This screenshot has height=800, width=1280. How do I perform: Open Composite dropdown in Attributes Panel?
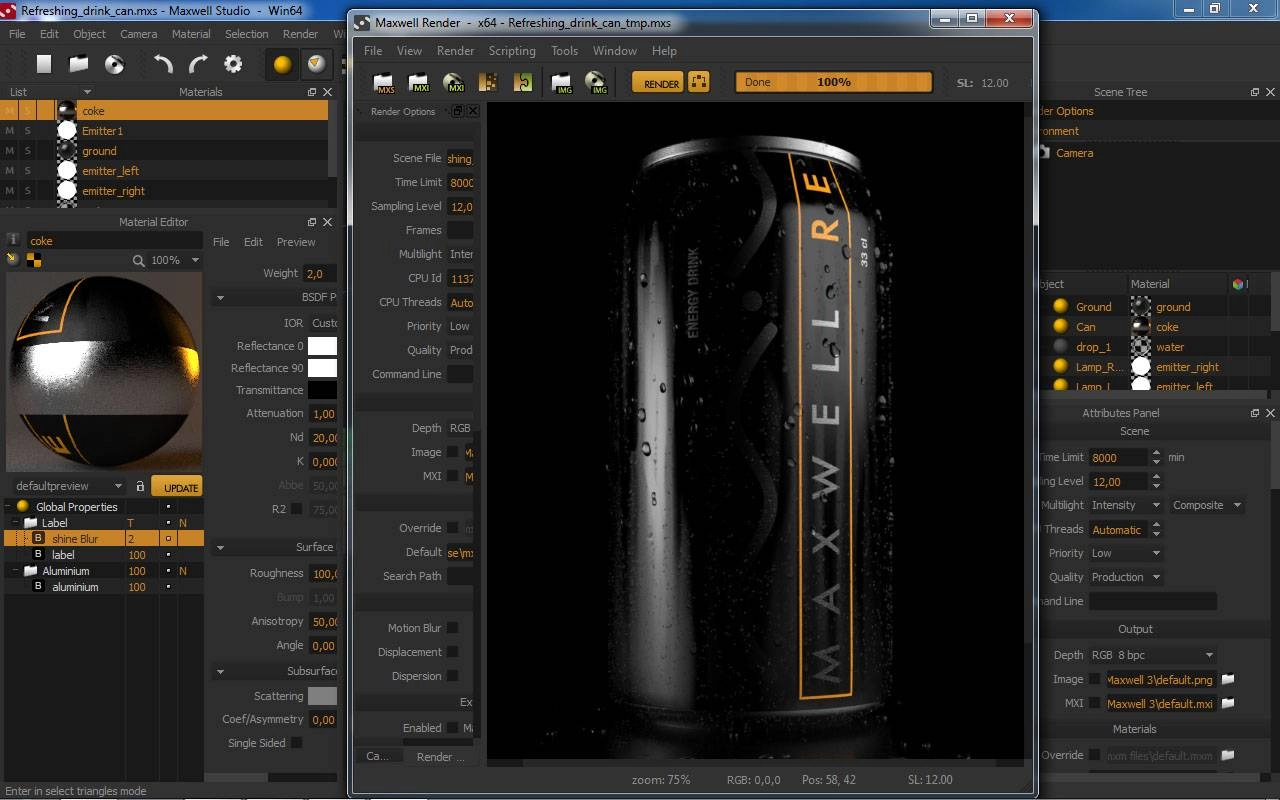click(x=1206, y=505)
